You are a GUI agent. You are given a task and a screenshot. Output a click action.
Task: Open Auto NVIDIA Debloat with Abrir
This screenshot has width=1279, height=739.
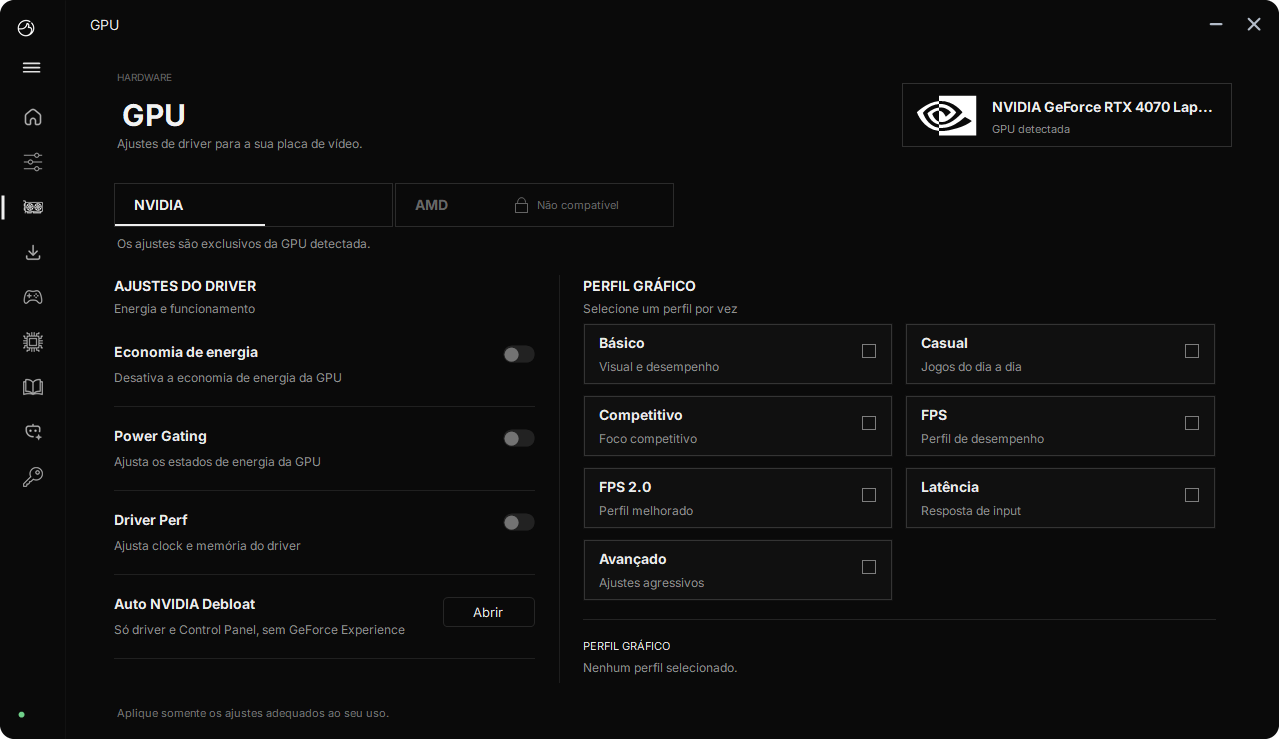coord(489,612)
